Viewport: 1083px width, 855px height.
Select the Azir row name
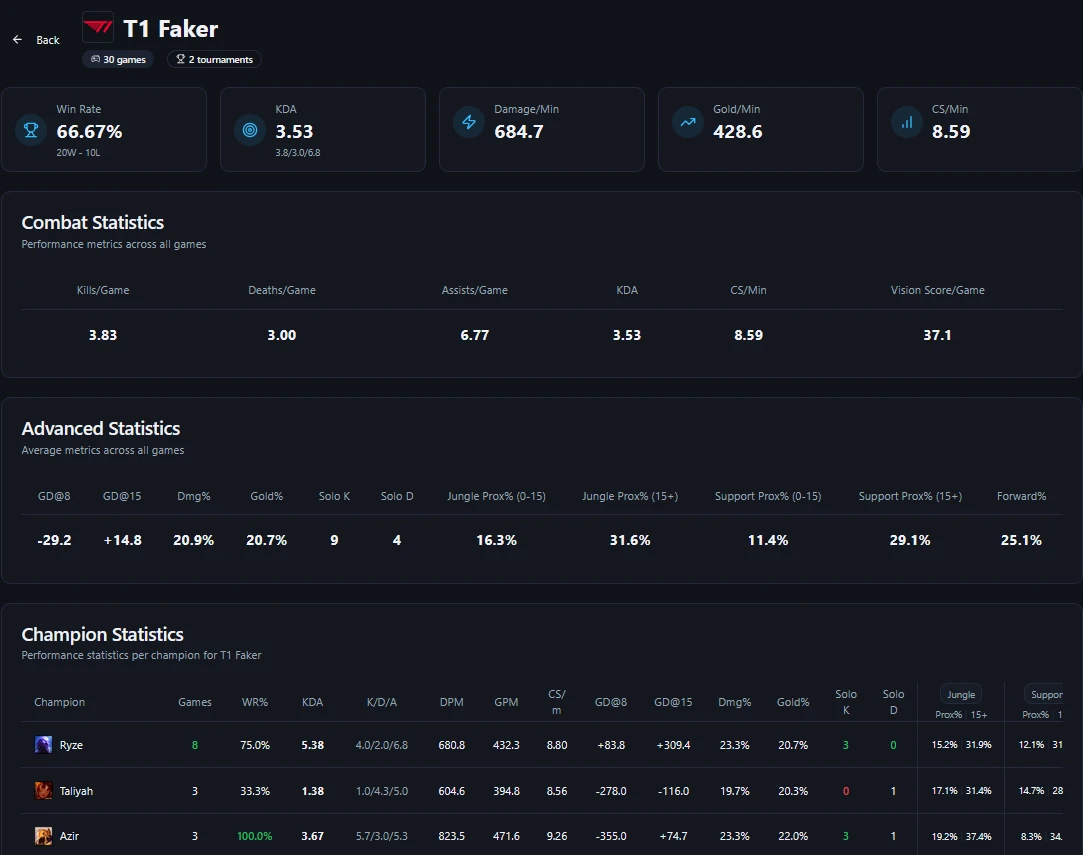69,836
